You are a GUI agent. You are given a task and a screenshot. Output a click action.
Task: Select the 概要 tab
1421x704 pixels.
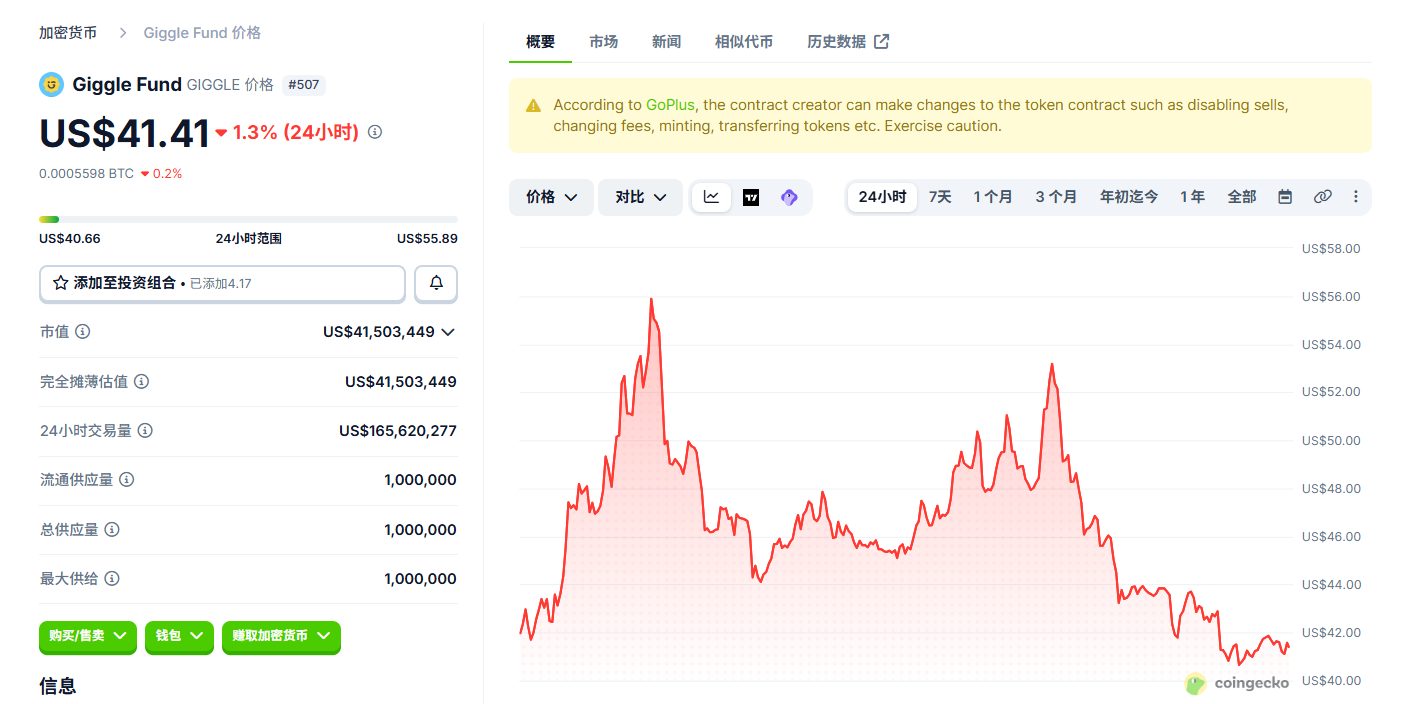(x=540, y=41)
